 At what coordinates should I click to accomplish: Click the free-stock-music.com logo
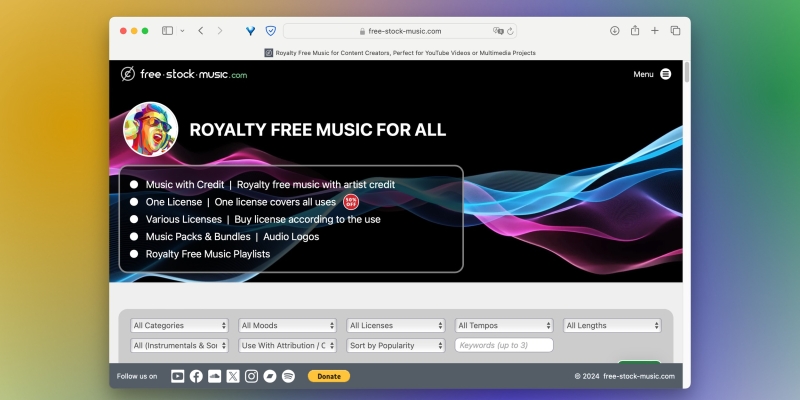pos(183,74)
